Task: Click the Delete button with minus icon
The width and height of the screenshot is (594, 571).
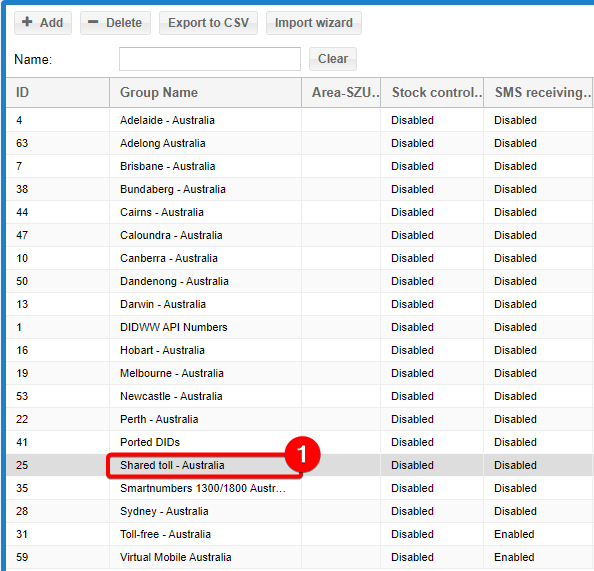Action: [x=115, y=23]
